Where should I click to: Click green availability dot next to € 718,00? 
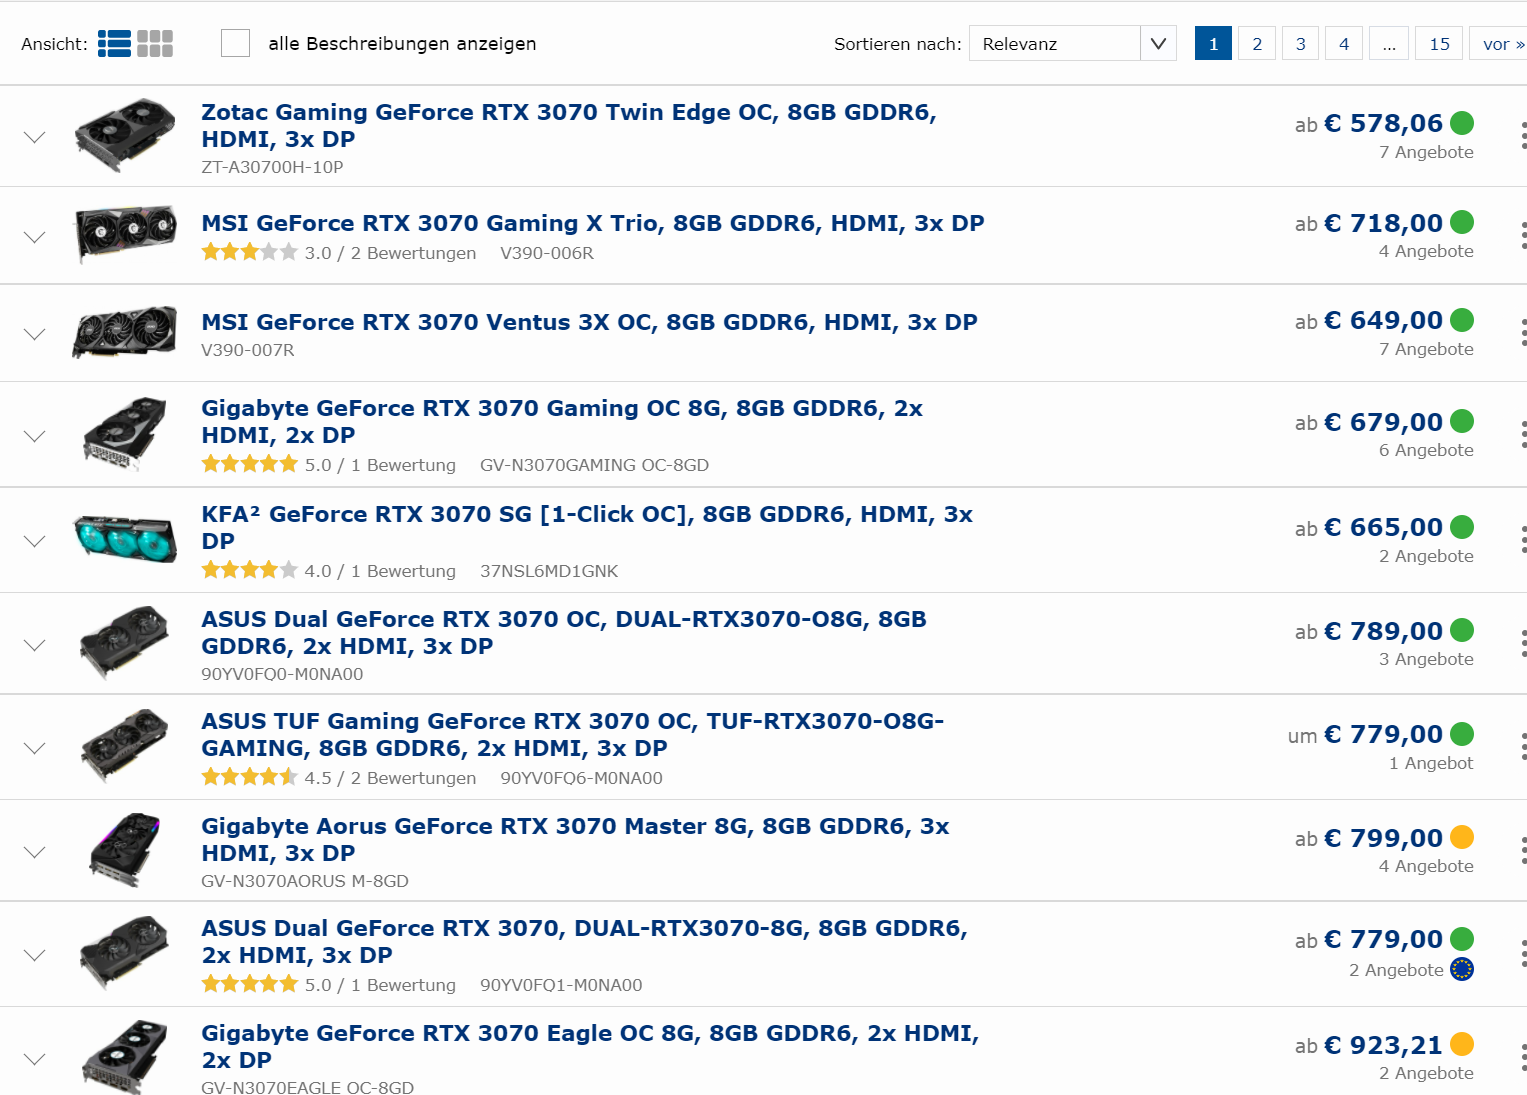click(x=1462, y=222)
